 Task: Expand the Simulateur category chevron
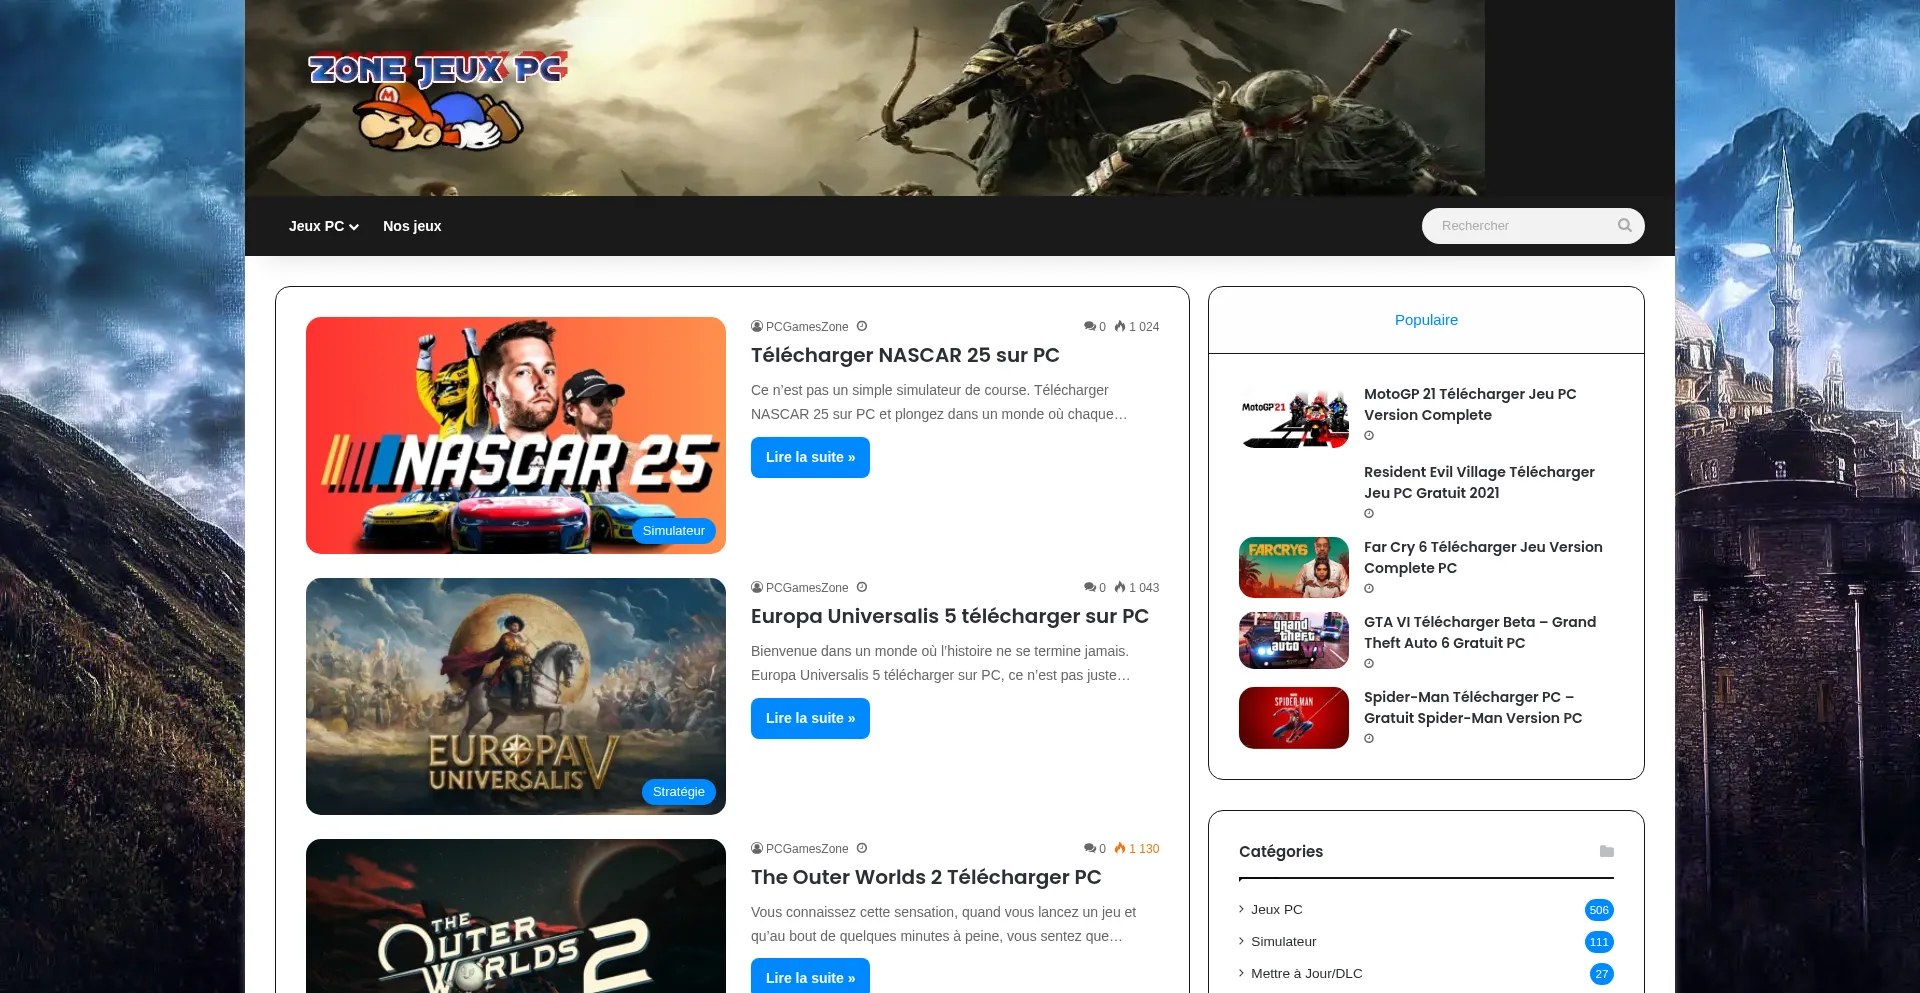1242,942
